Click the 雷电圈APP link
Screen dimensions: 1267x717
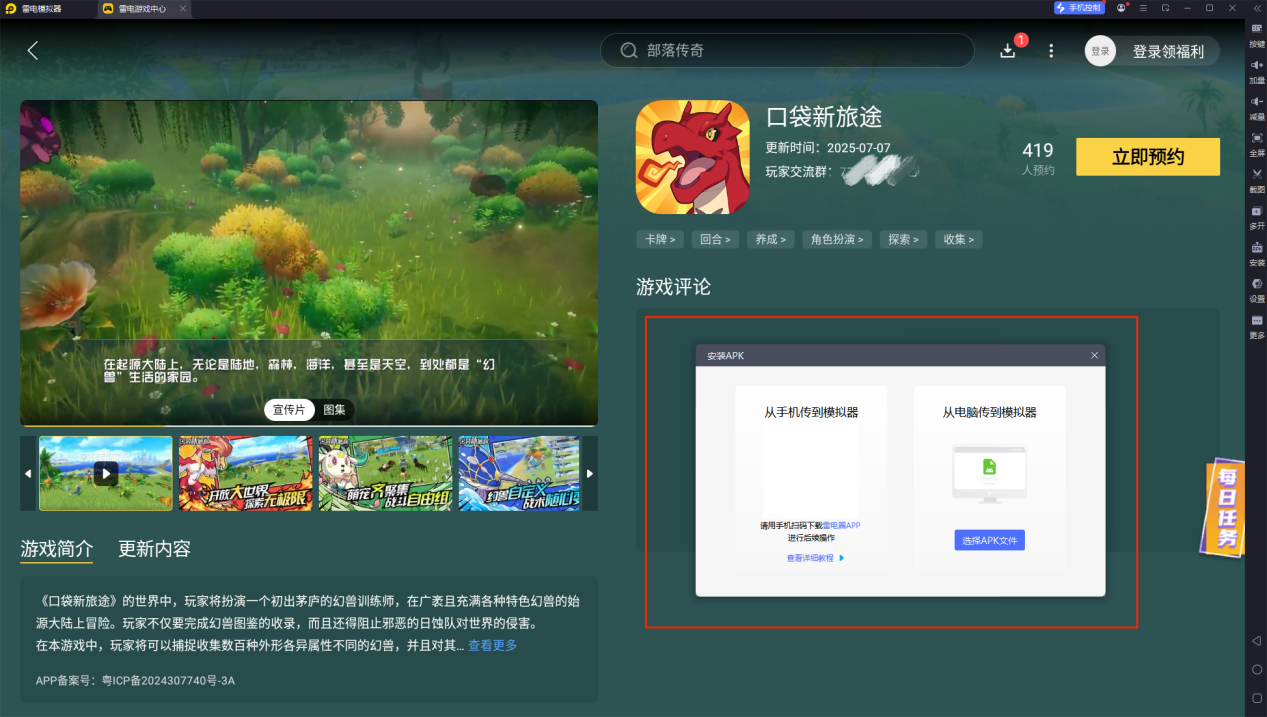coord(841,525)
